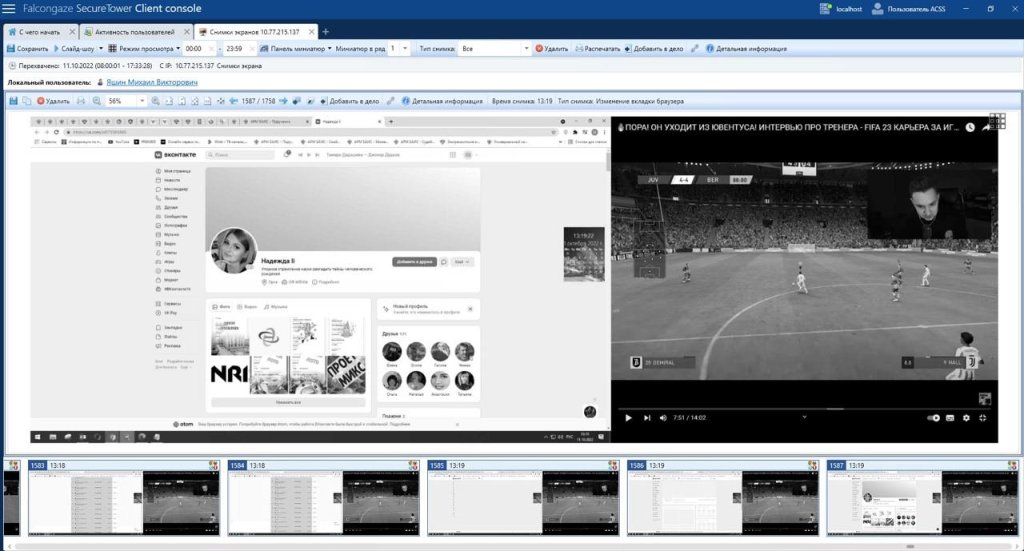
Task: Go to next snapshot with right arrow
Action: pyautogui.click(x=283, y=101)
